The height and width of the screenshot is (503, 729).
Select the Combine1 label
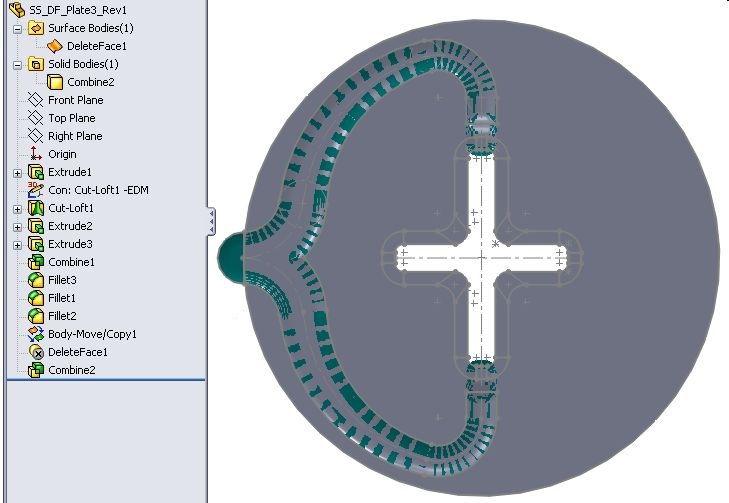point(71,262)
